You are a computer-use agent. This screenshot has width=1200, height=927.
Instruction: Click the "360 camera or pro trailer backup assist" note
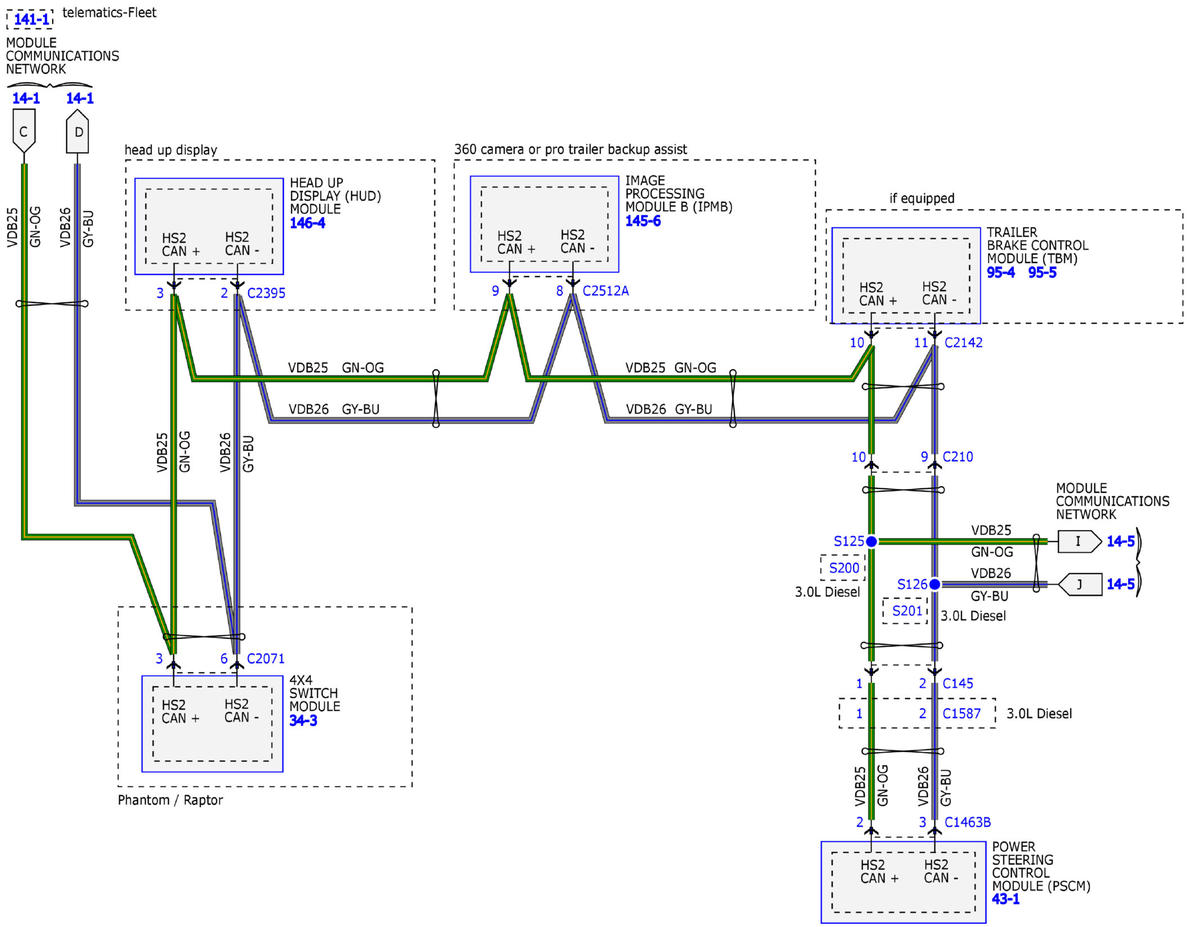[571, 149]
